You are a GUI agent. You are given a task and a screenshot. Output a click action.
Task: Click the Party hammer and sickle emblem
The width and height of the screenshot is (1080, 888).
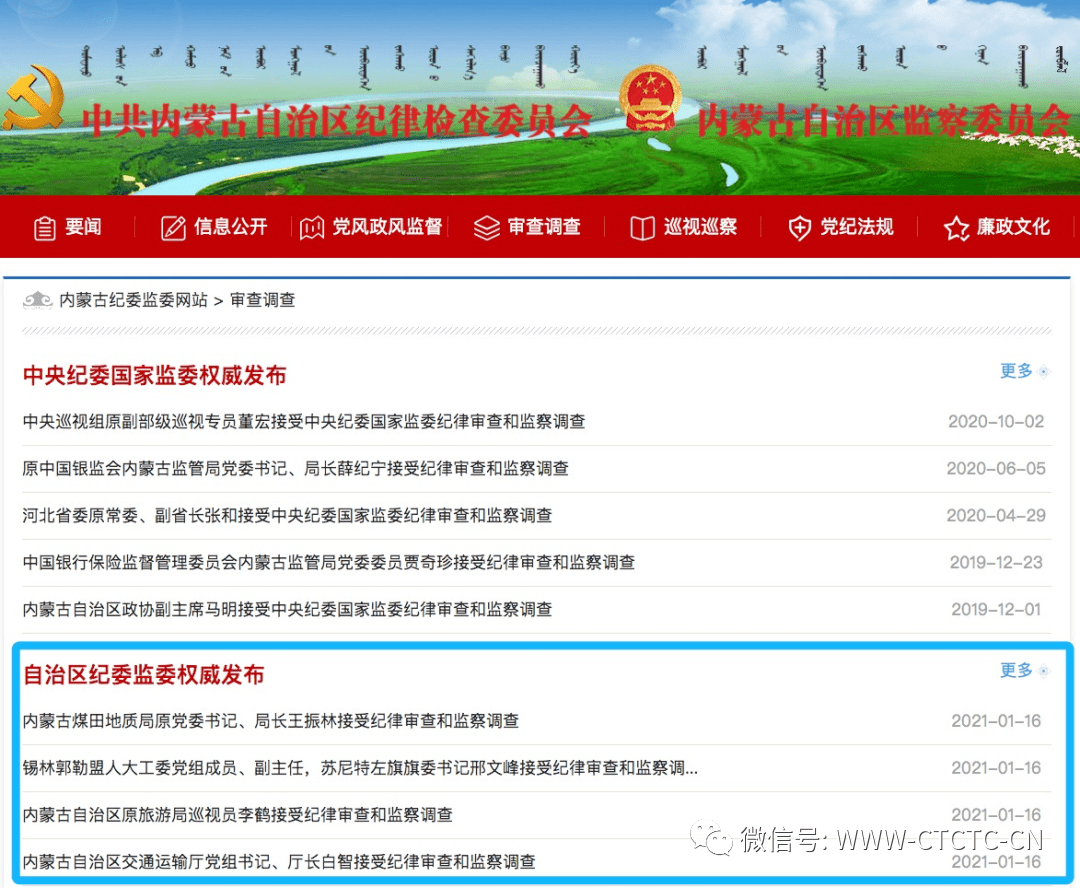pos(34,98)
